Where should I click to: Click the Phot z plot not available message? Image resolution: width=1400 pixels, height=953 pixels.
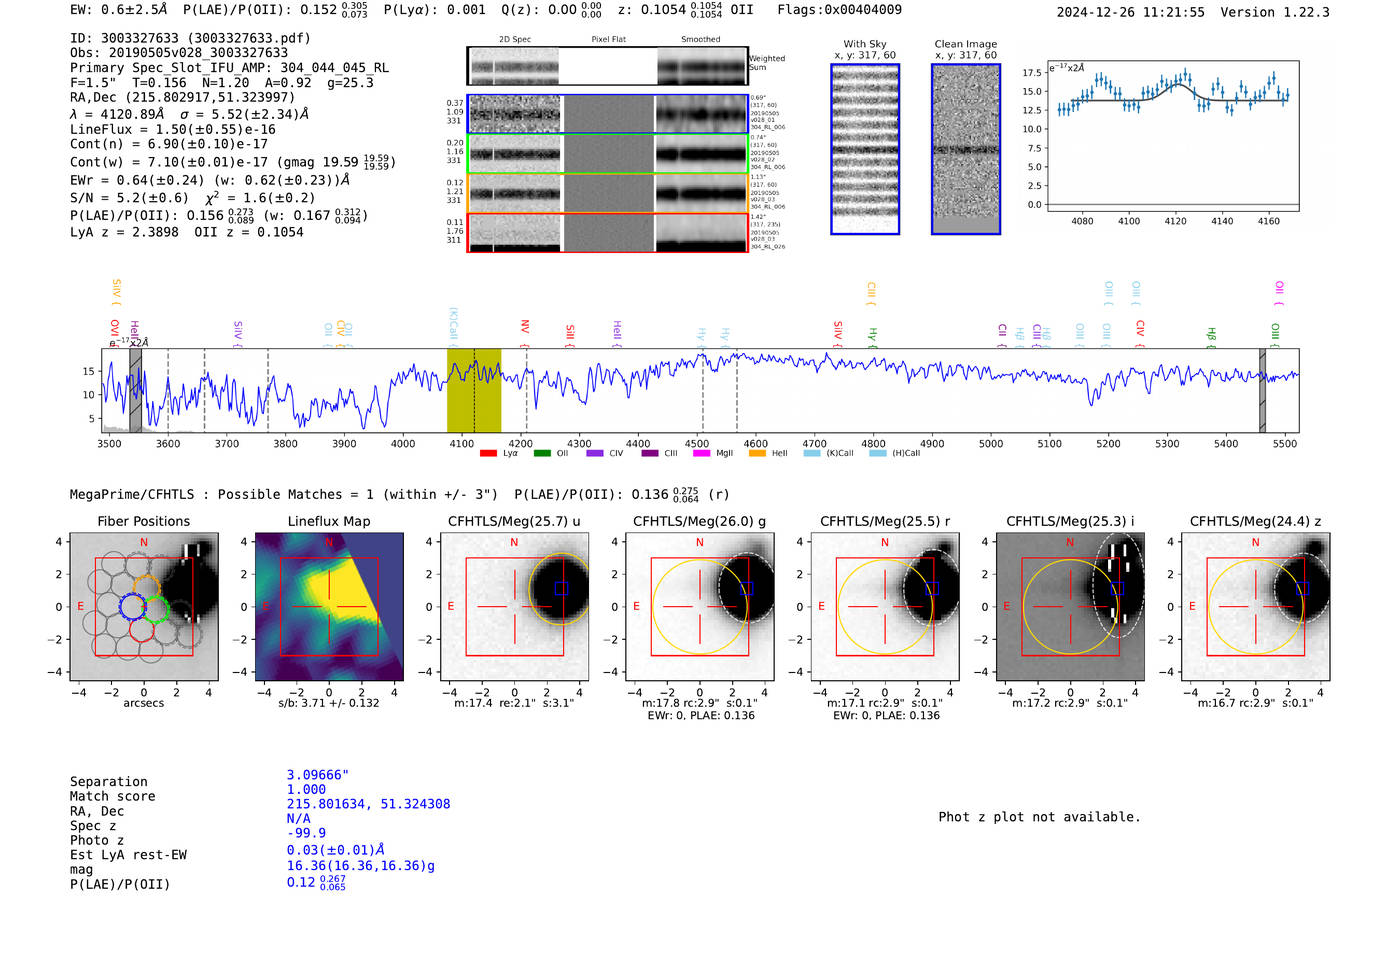point(1039,817)
